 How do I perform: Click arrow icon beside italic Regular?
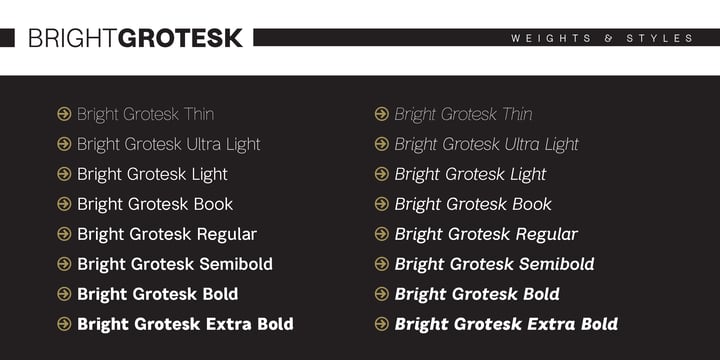(x=382, y=234)
